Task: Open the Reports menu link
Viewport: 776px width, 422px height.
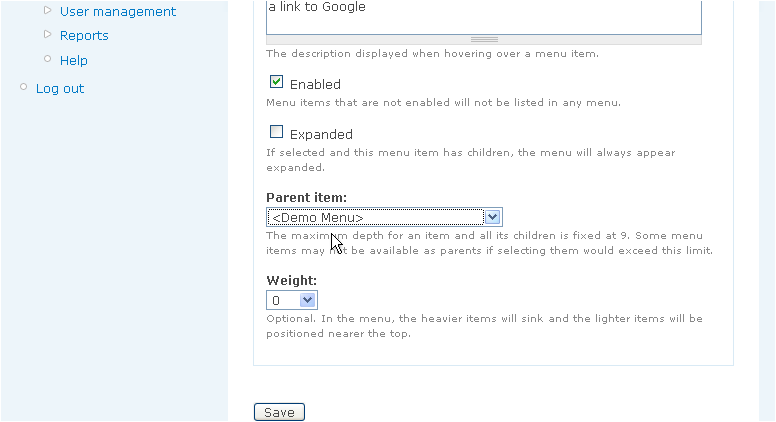Action: coord(84,36)
